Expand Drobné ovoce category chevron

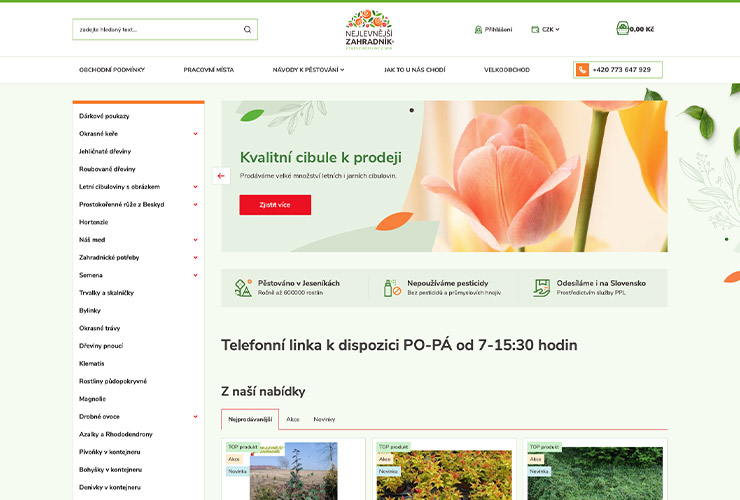tap(195, 417)
